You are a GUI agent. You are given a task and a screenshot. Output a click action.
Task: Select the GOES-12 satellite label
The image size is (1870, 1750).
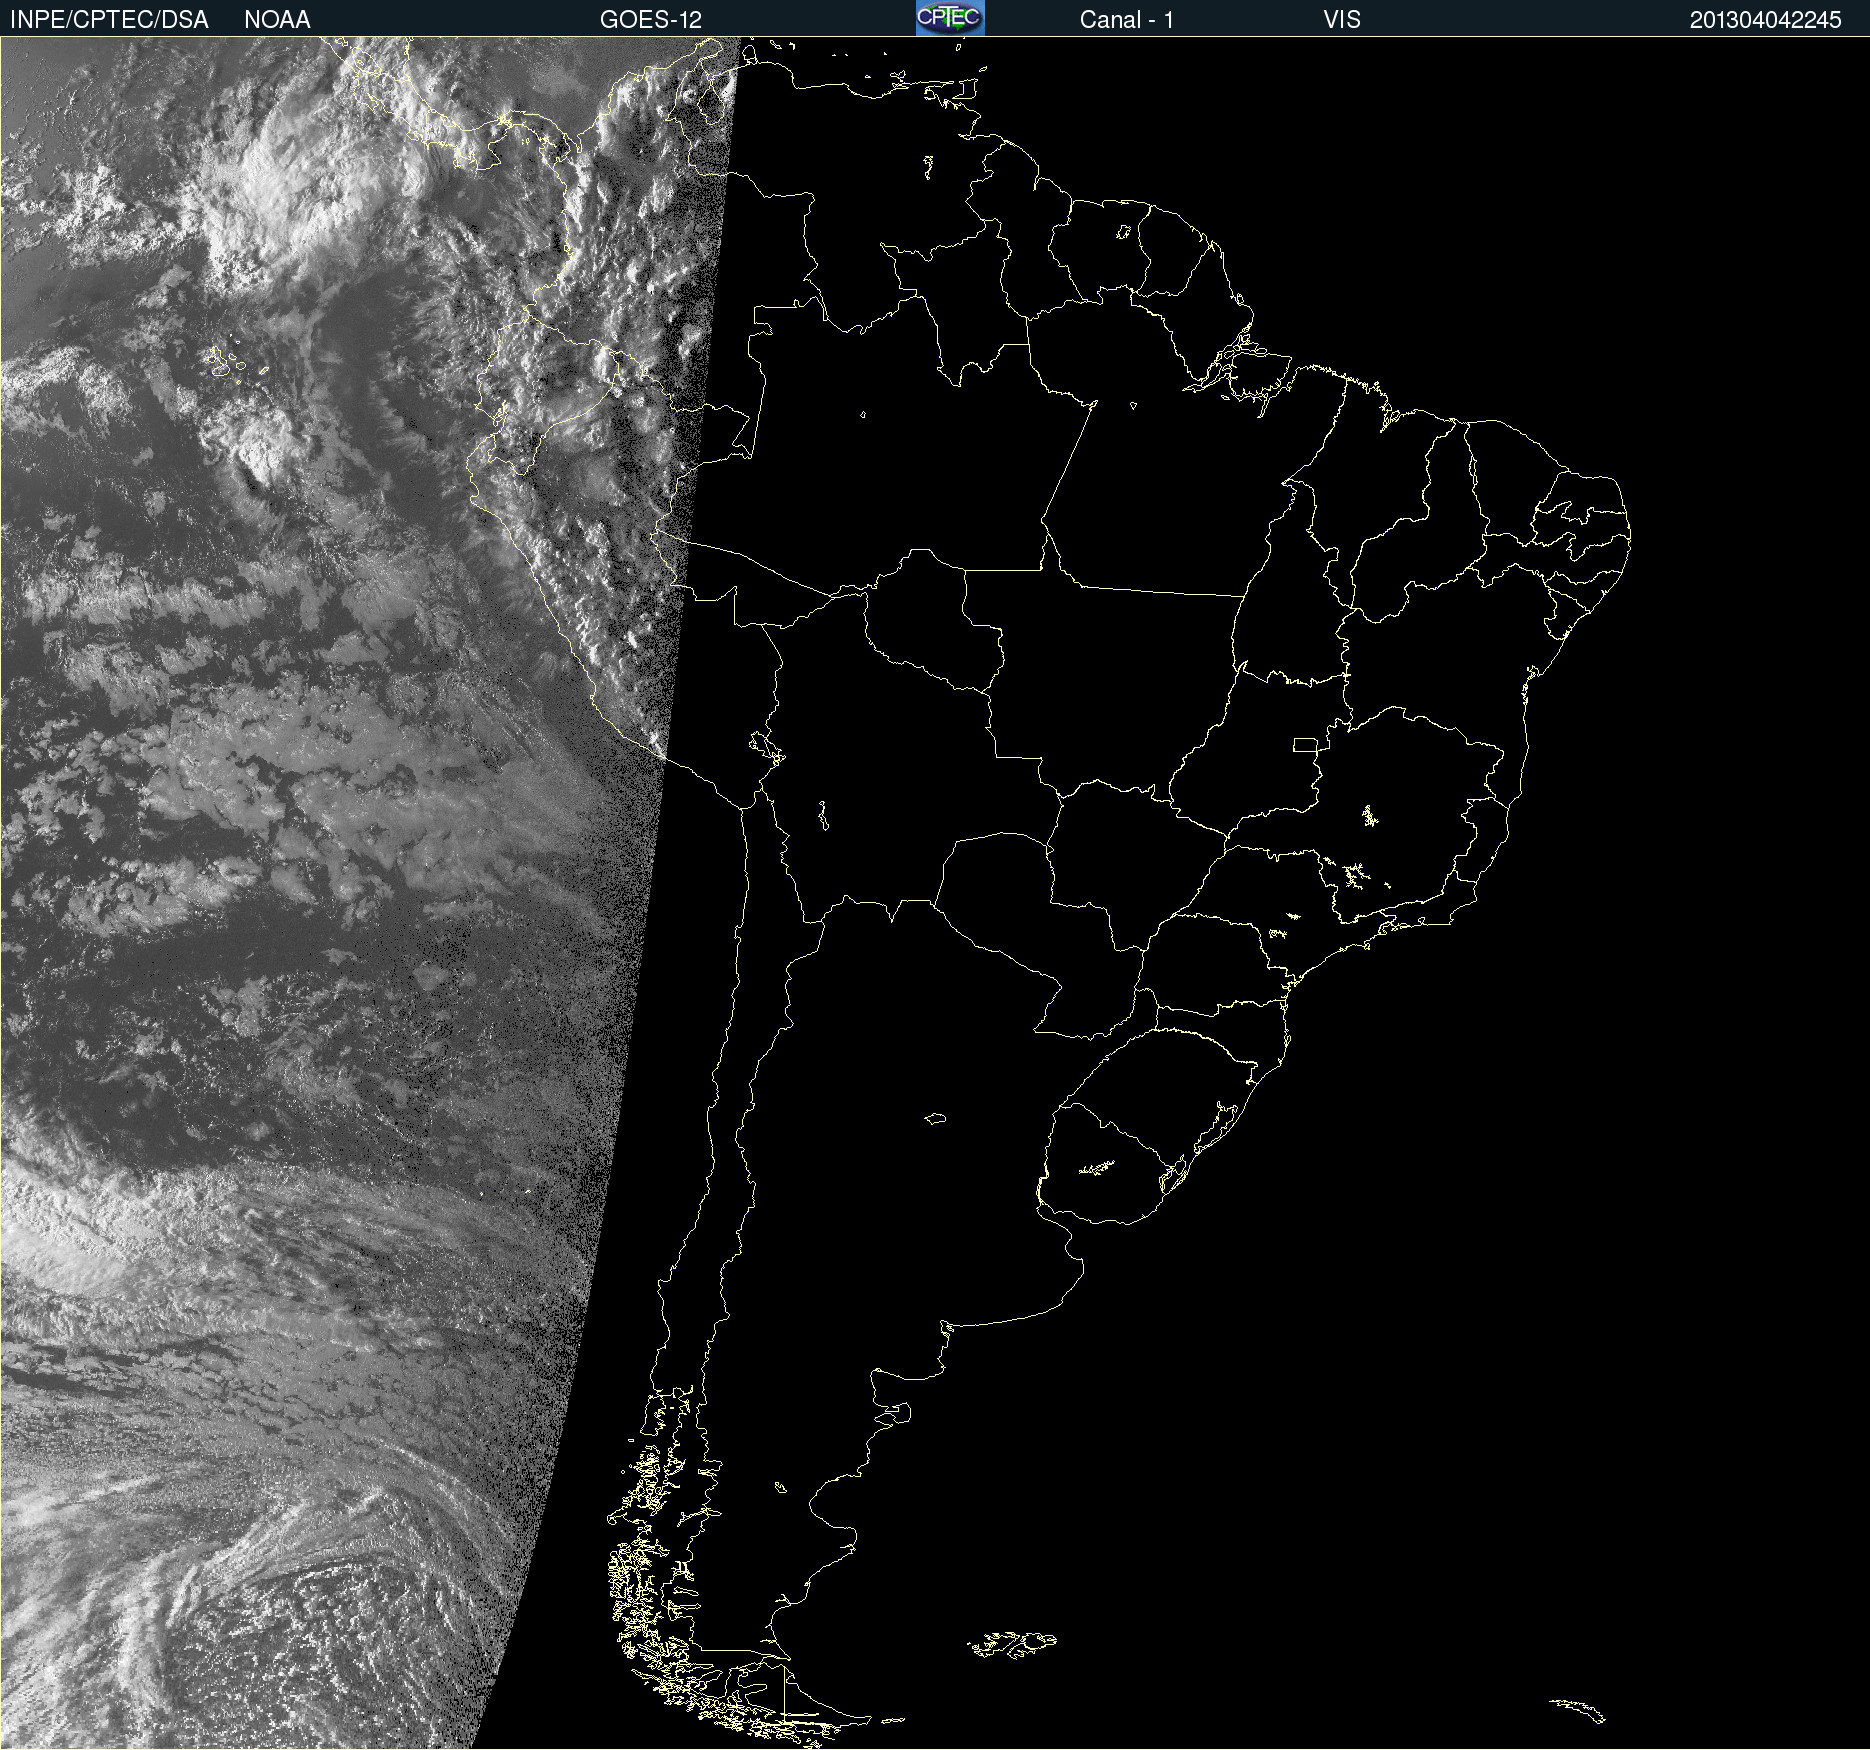[651, 20]
